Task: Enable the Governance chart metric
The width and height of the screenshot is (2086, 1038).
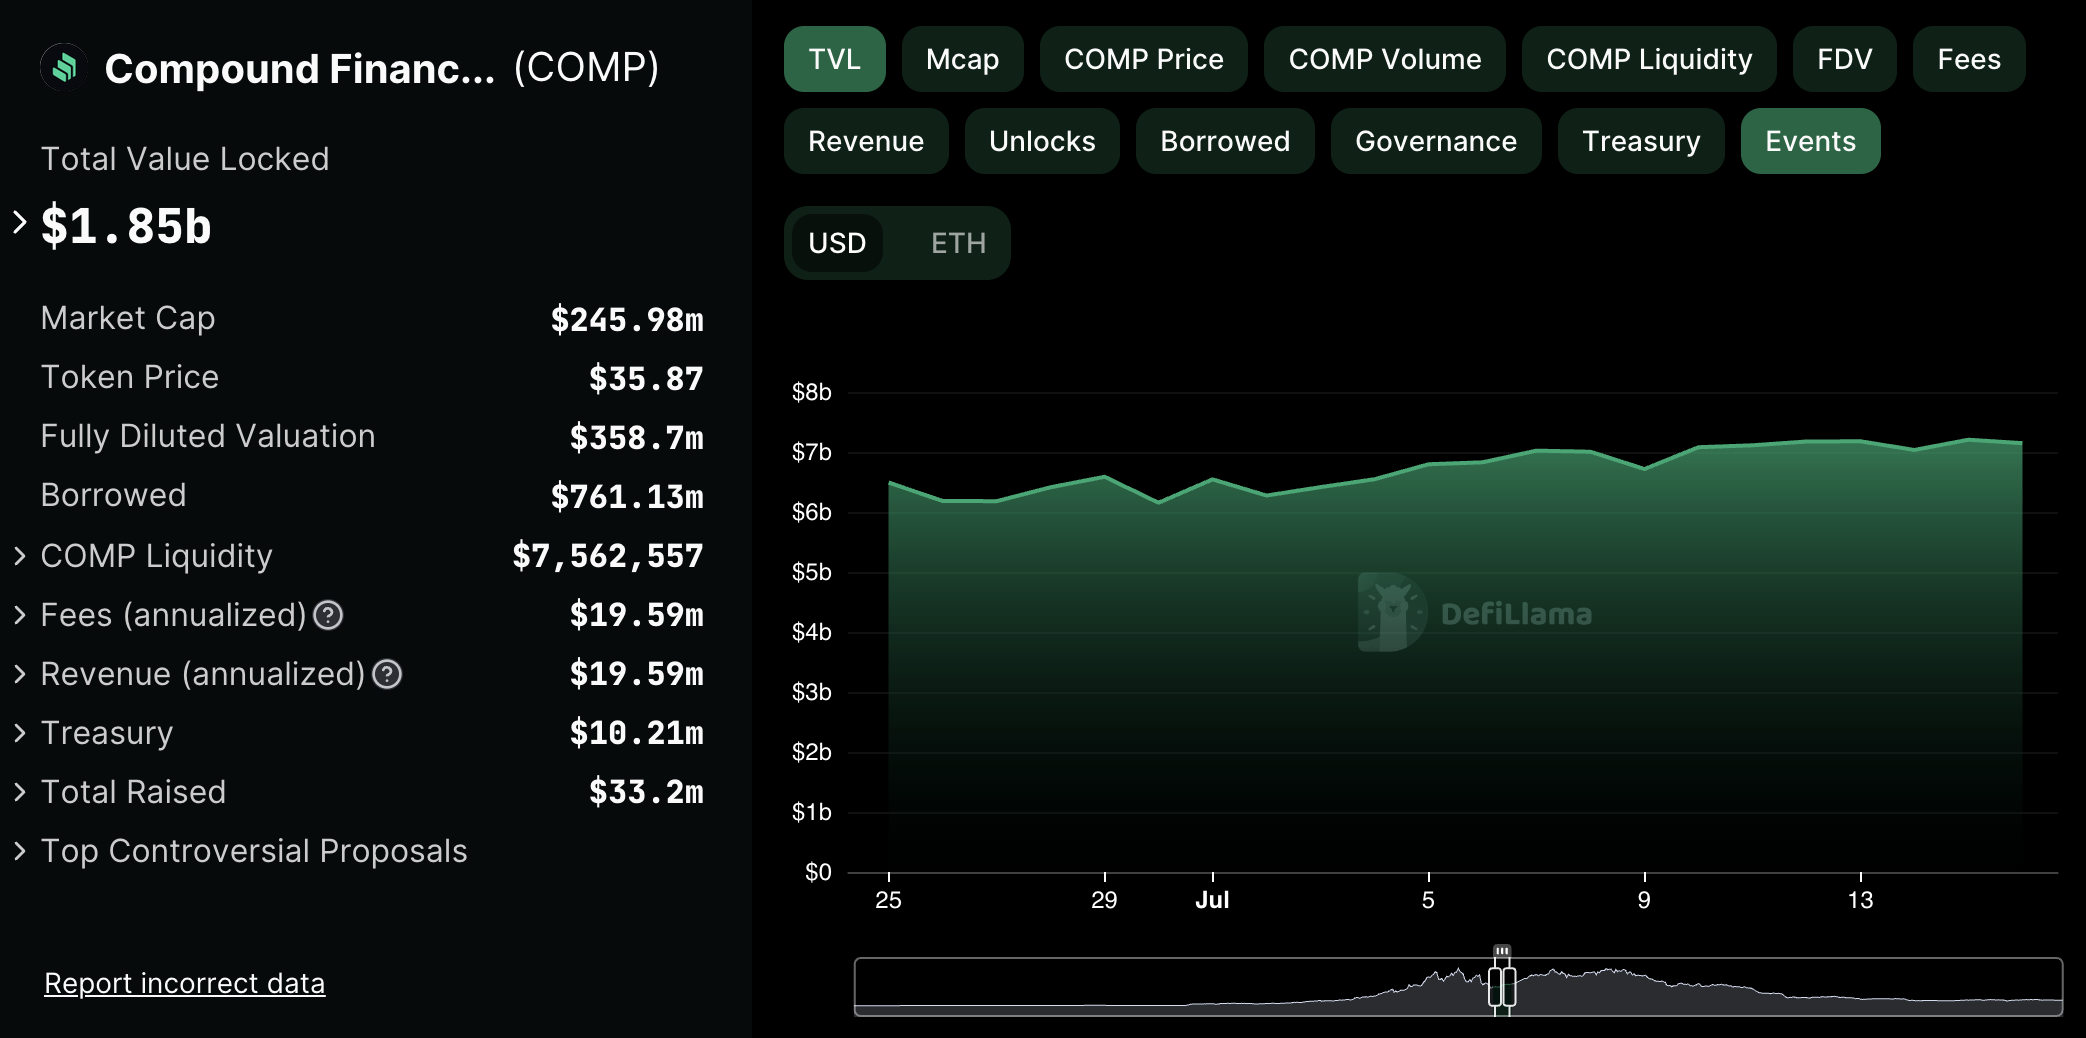Action: pos(1435,141)
